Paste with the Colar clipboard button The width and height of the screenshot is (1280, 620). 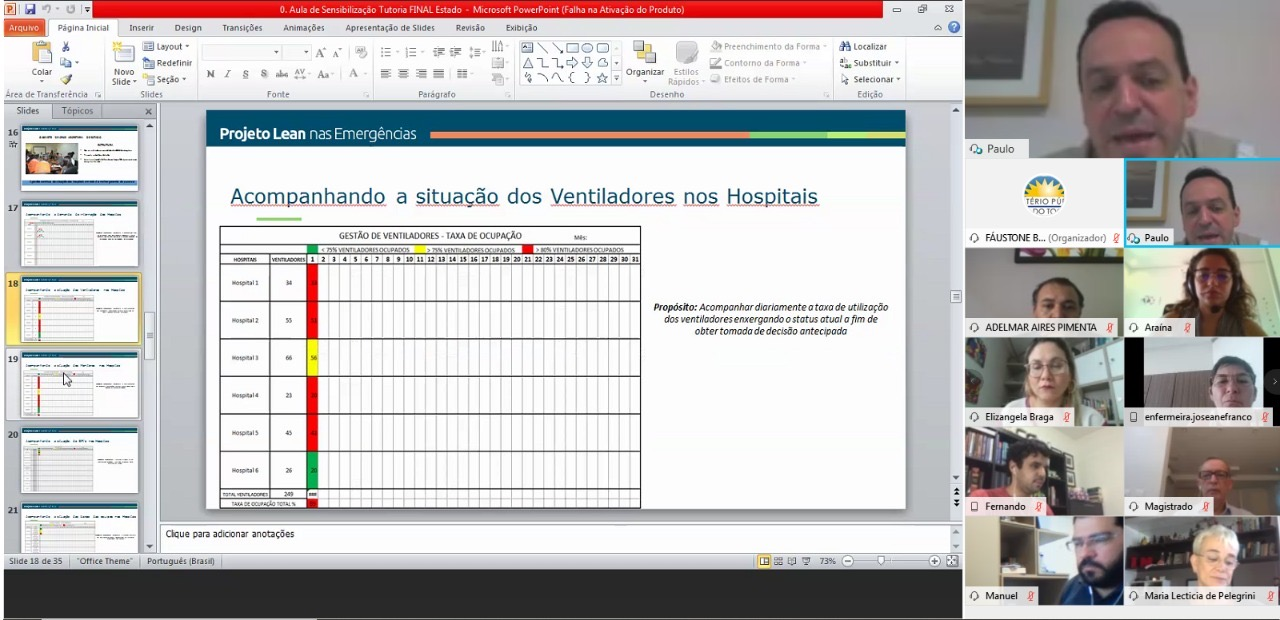42,60
